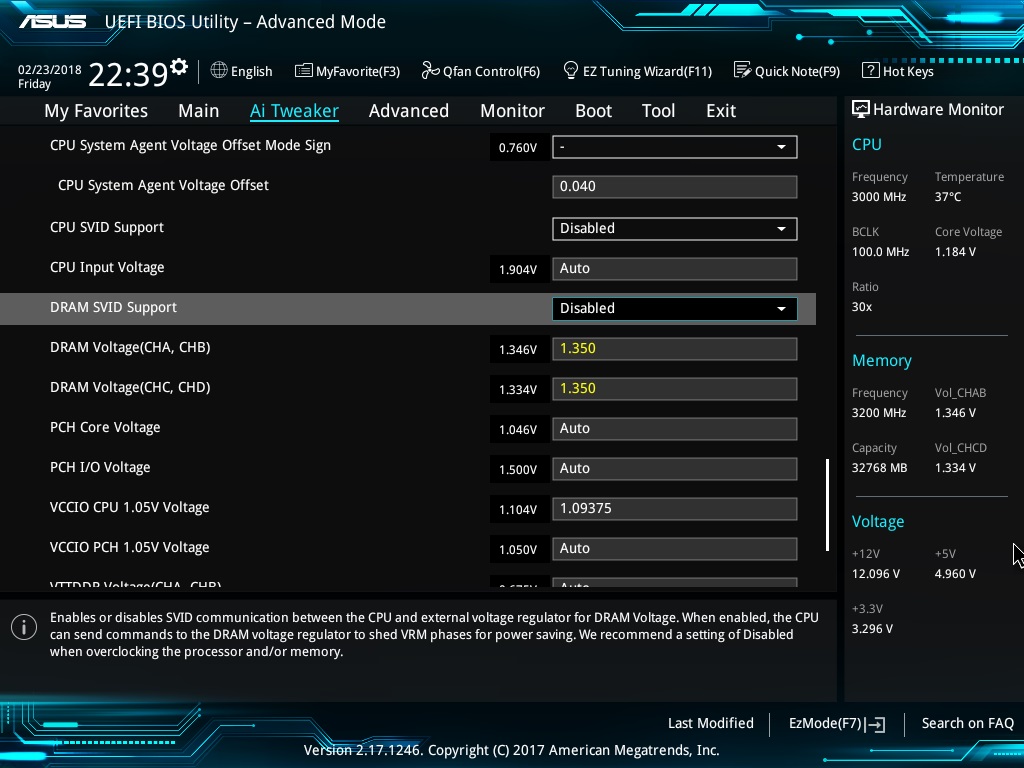Click the 0.760V System Agent reading
1024x768 pixels.
click(x=518, y=148)
